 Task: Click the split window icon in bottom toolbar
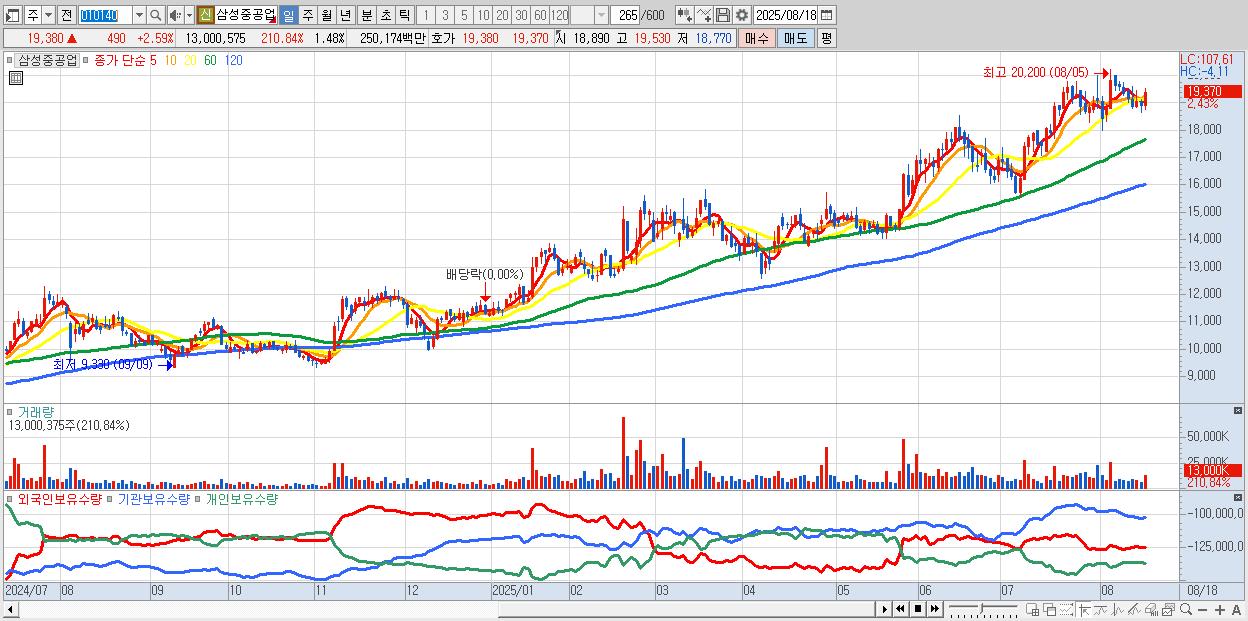tap(1032, 609)
